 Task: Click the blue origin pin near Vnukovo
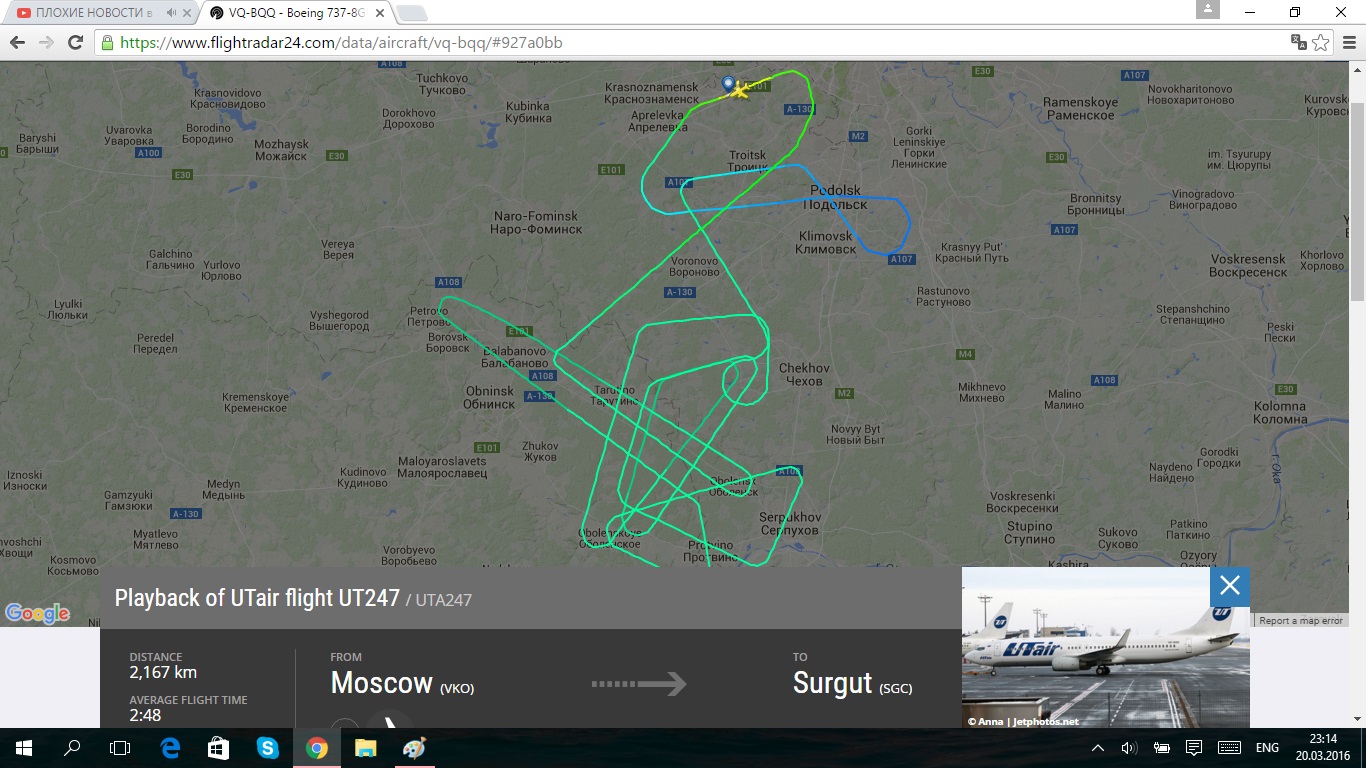point(728,85)
